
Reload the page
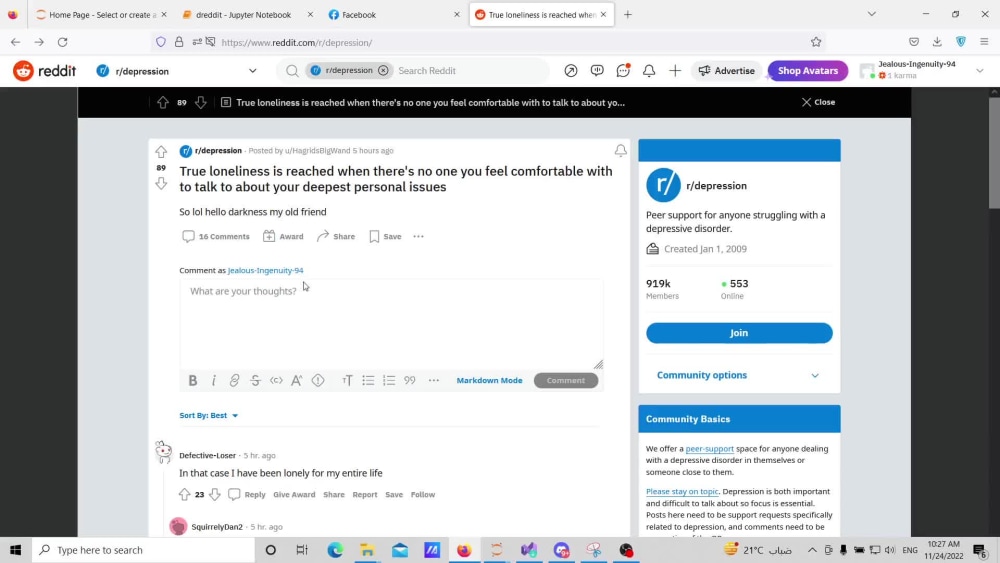(62, 42)
